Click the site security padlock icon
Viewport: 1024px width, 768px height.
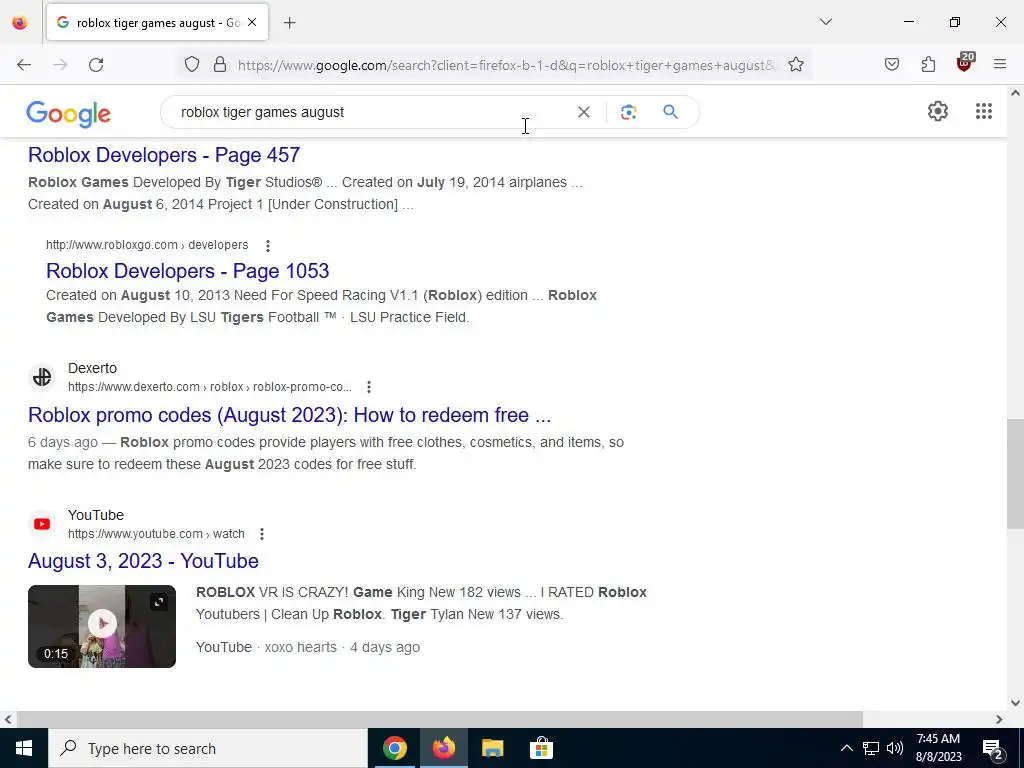[220, 65]
